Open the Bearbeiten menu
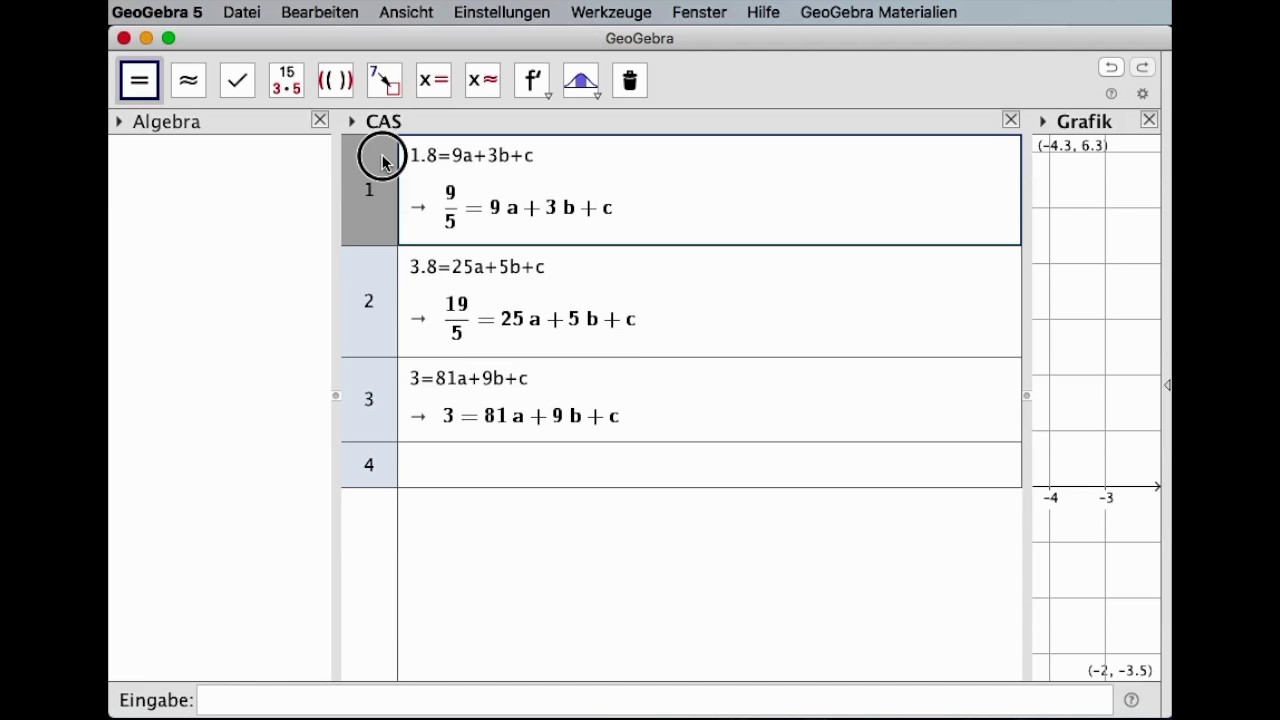The height and width of the screenshot is (720, 1280). (x=320, y=12)
